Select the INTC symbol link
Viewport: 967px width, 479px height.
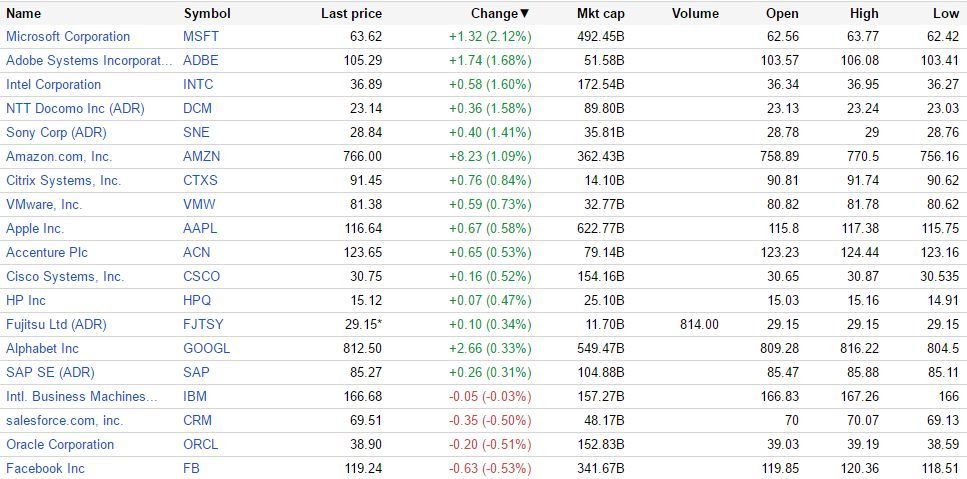click(x=198, y=85)
